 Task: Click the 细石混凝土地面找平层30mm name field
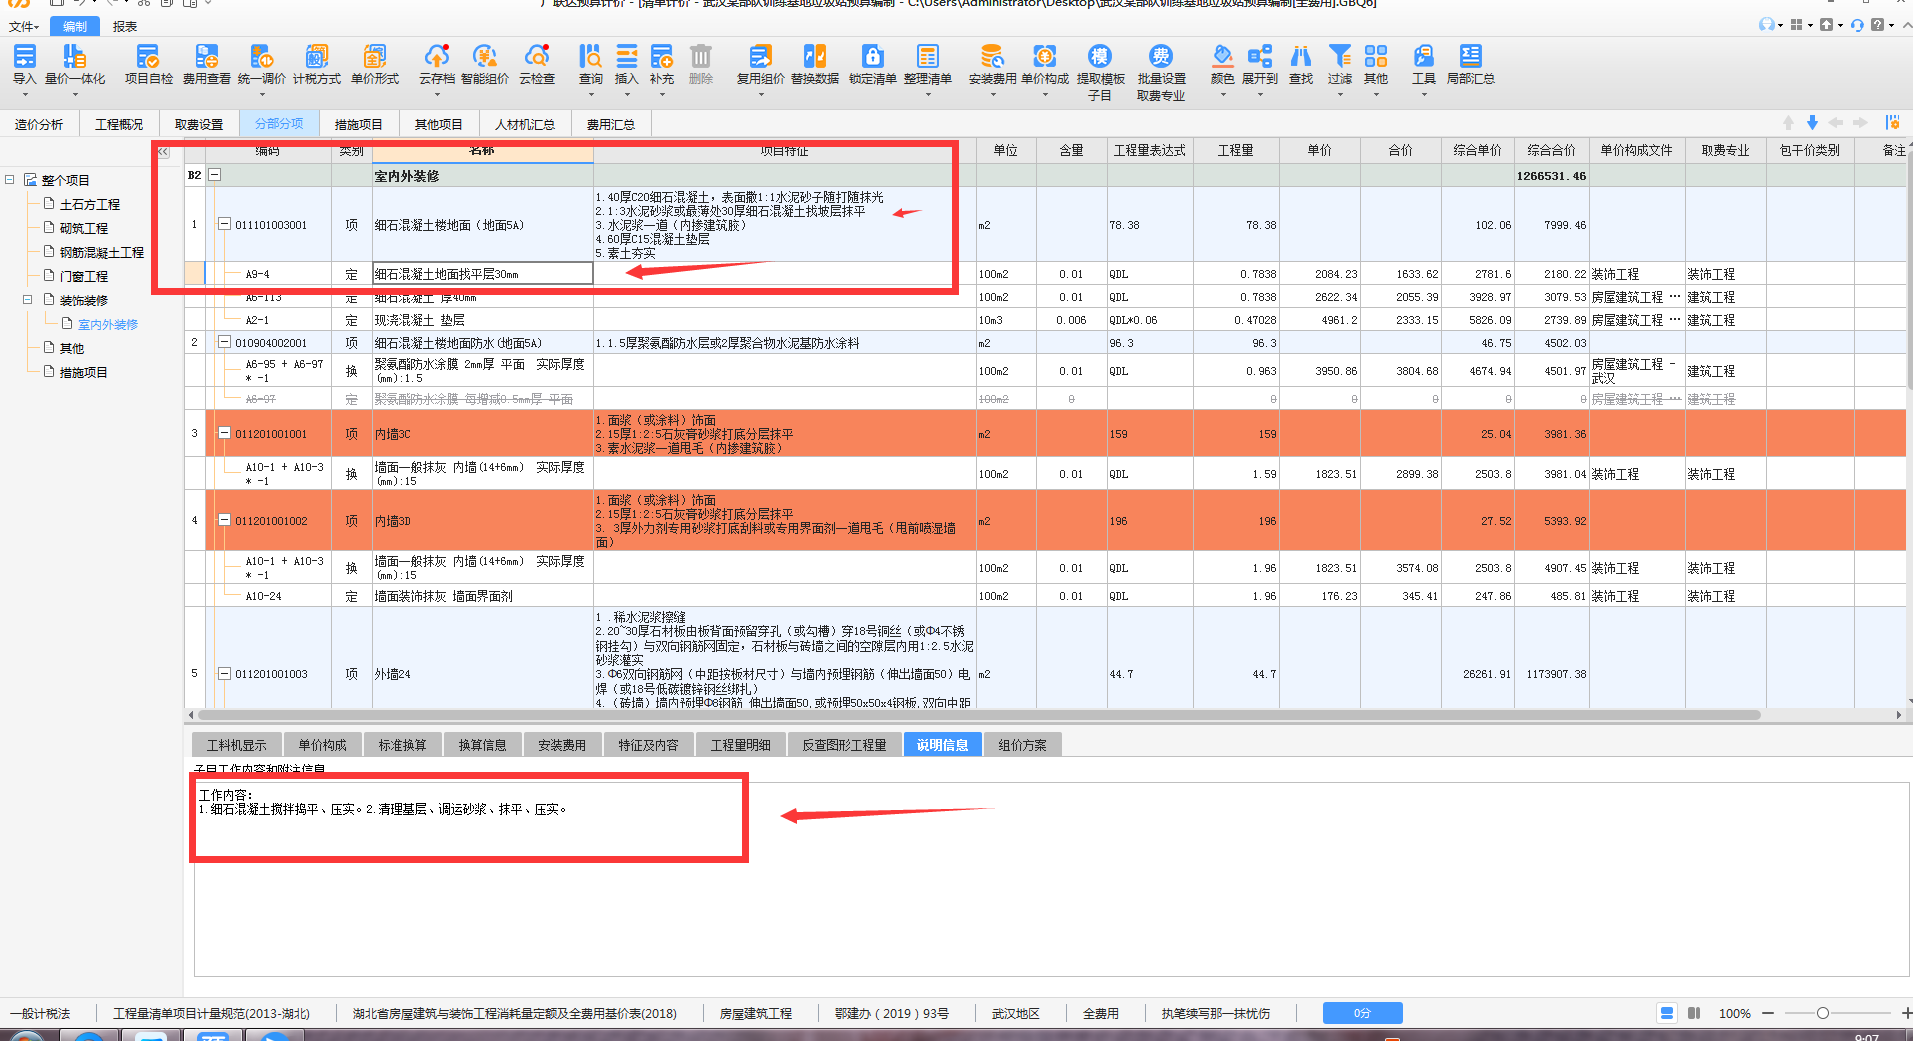tap(483, 274)
